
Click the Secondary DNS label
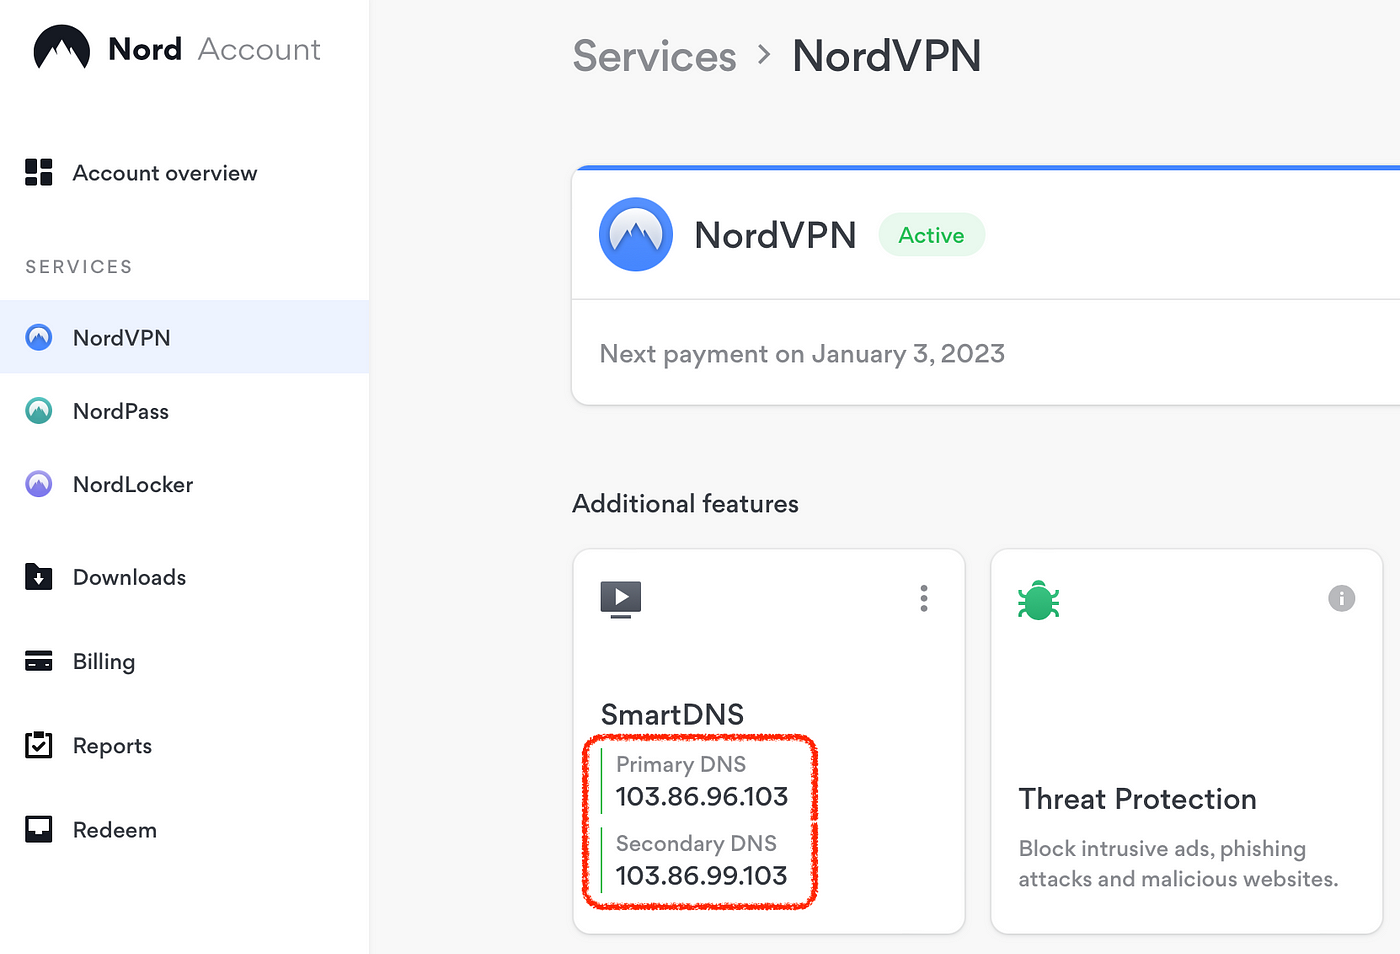tap(696, 843)
